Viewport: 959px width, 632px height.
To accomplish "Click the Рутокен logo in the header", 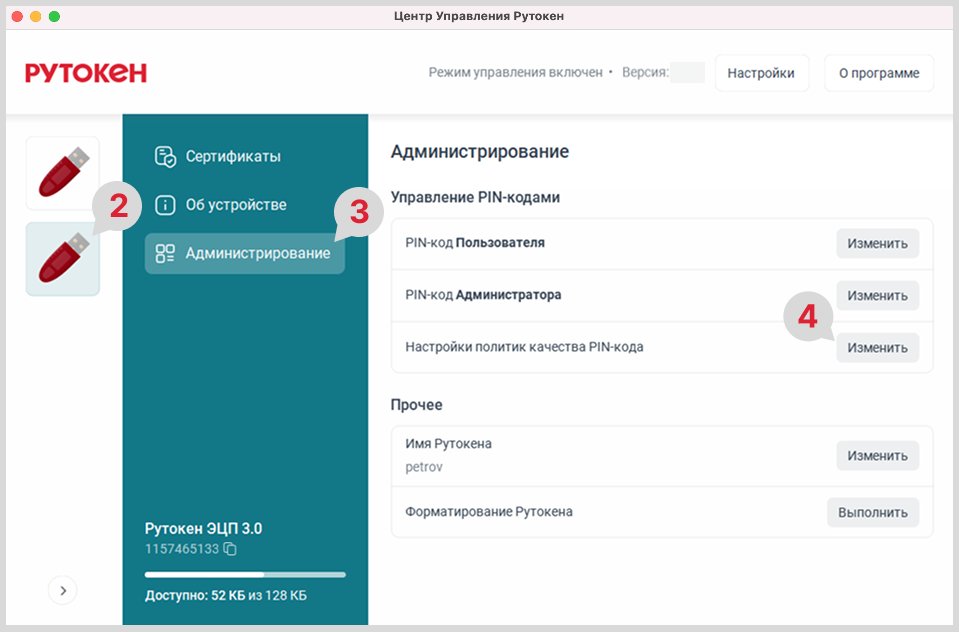I will pyautogui.click(x=86, y=73).
